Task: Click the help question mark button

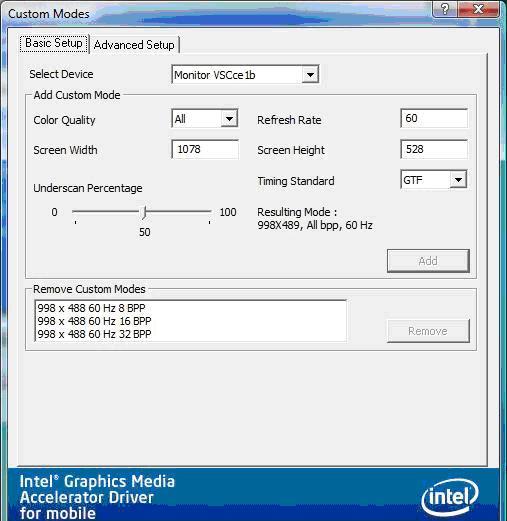Action: (x=445, y=9)
